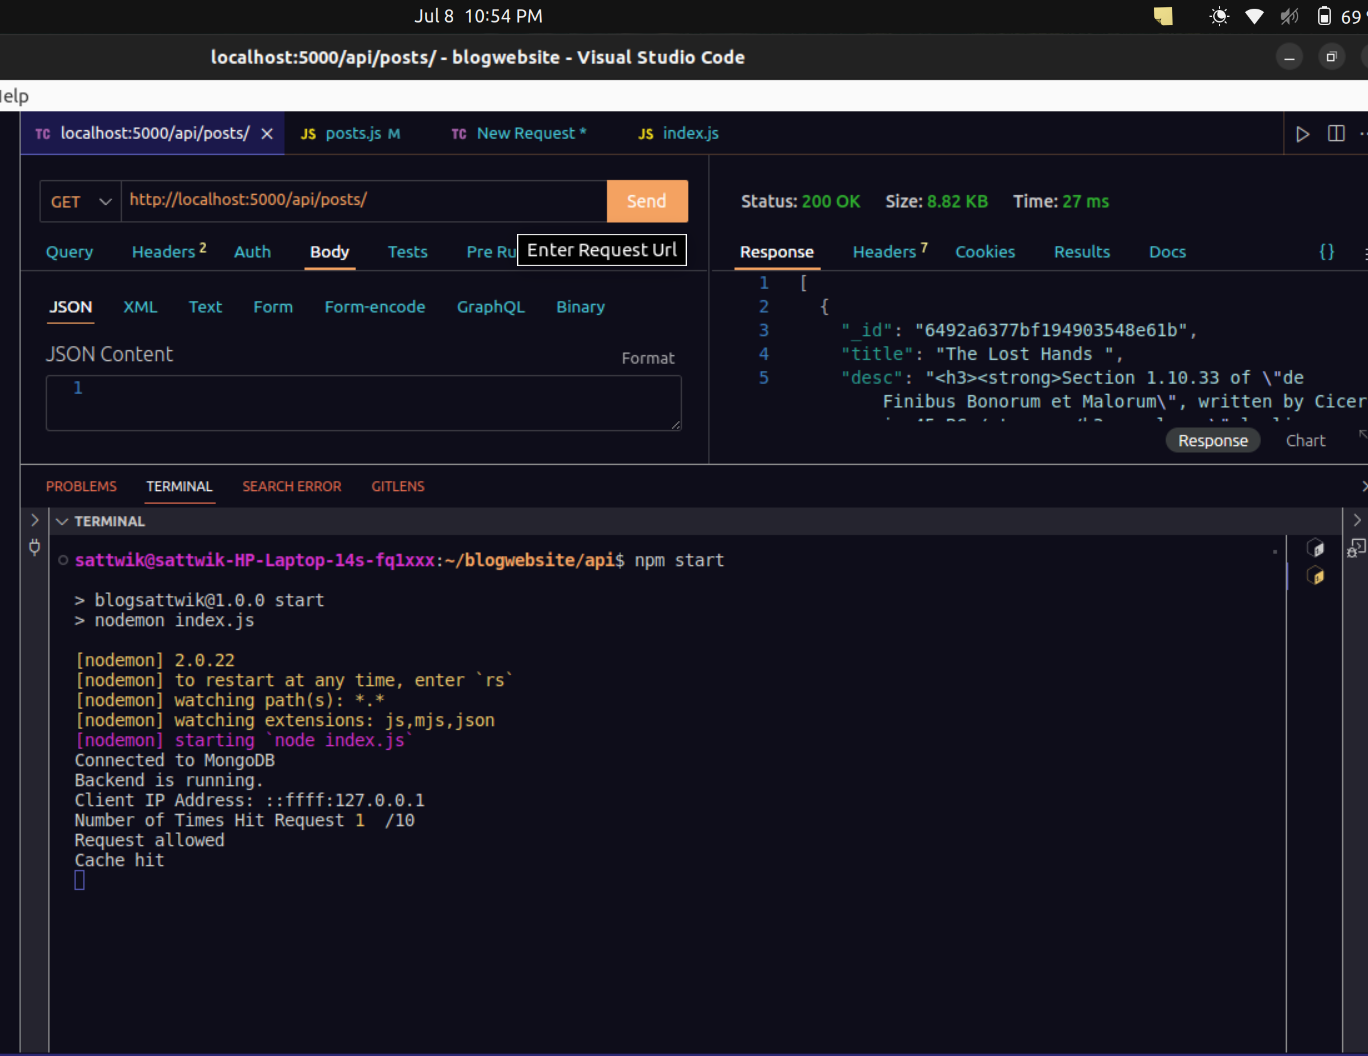Select the Text body type
Screen dimensions: 1368x1056
pyautogui.click(x=205, y=307)
